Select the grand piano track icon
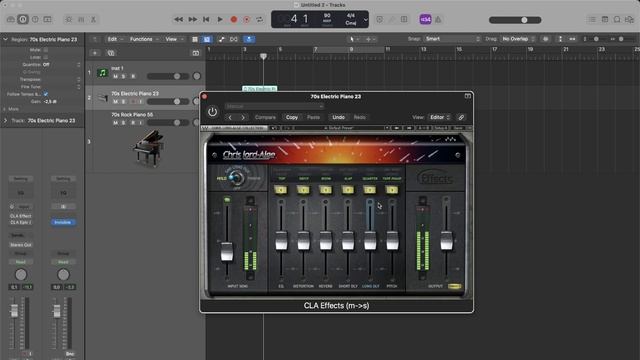 (149, 148)
